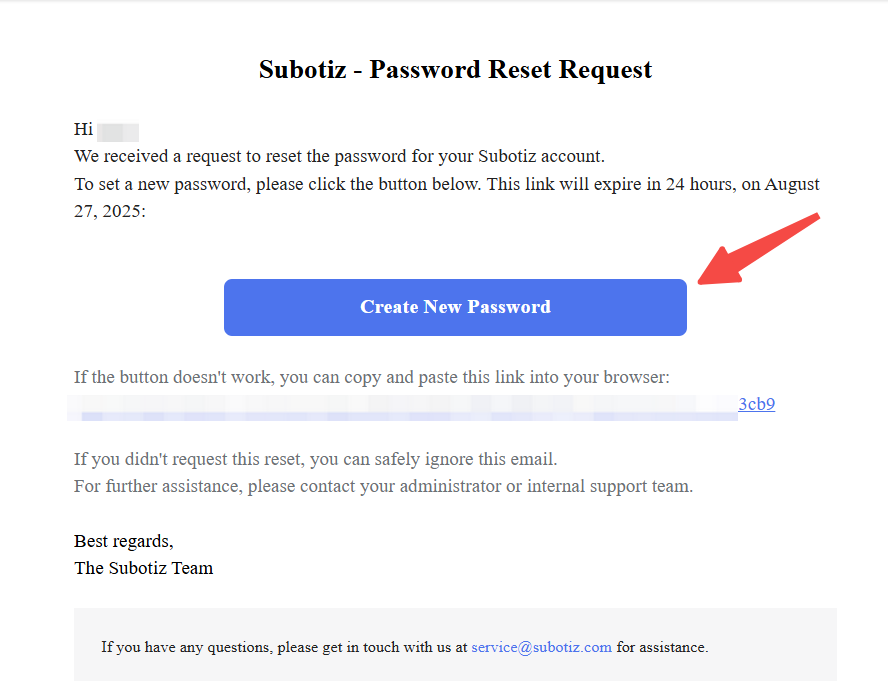Click "for assistance." at the footer end
The height and width of the screenshot is (681, 888).
(x=662, y=647)
